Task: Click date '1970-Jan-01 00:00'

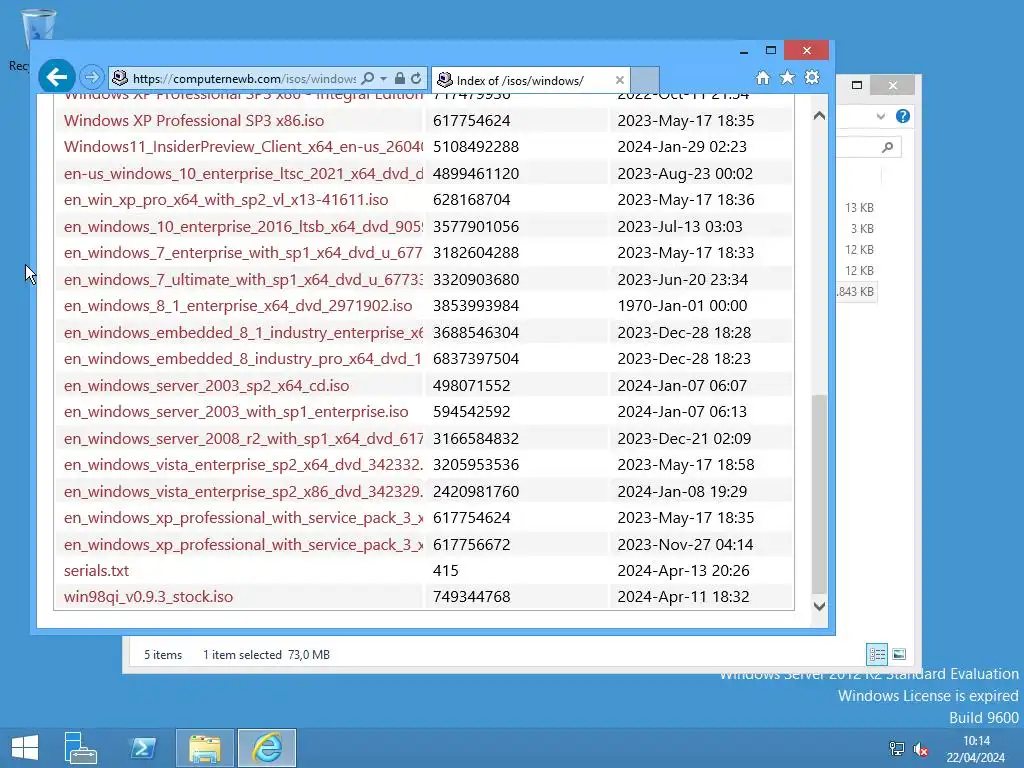Action: tap(682, 305)
